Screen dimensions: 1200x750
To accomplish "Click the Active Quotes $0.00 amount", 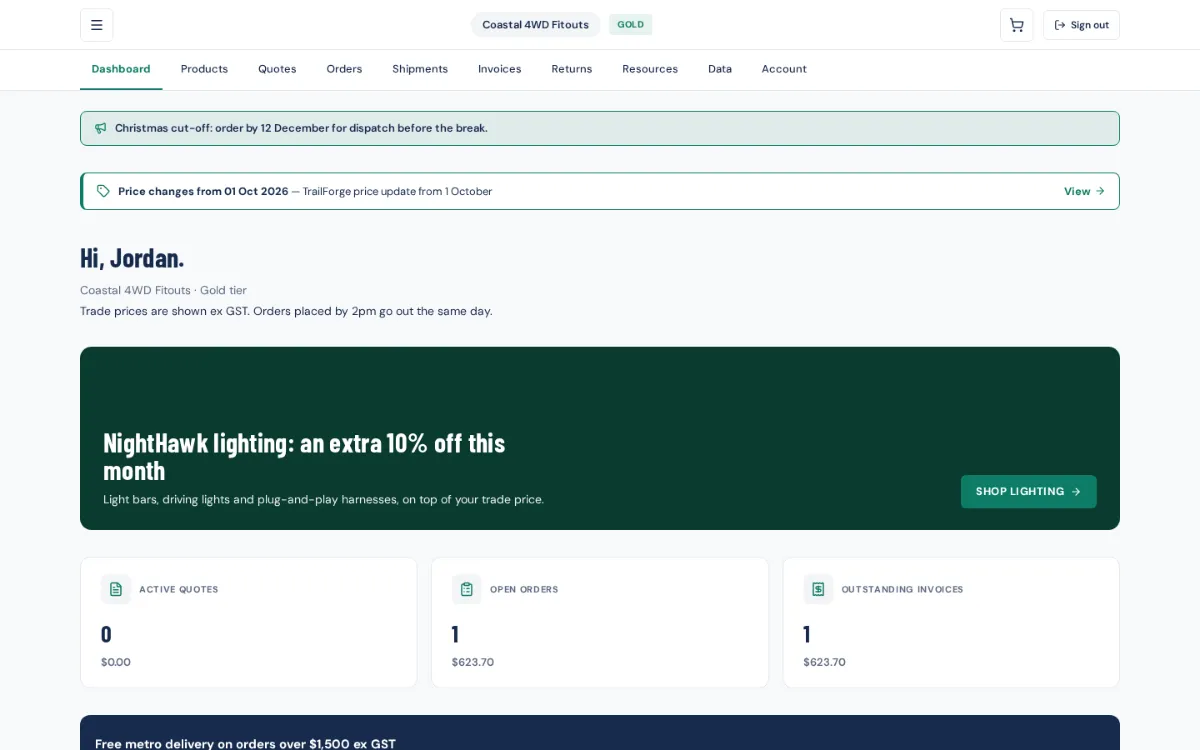I will (116, 662).
